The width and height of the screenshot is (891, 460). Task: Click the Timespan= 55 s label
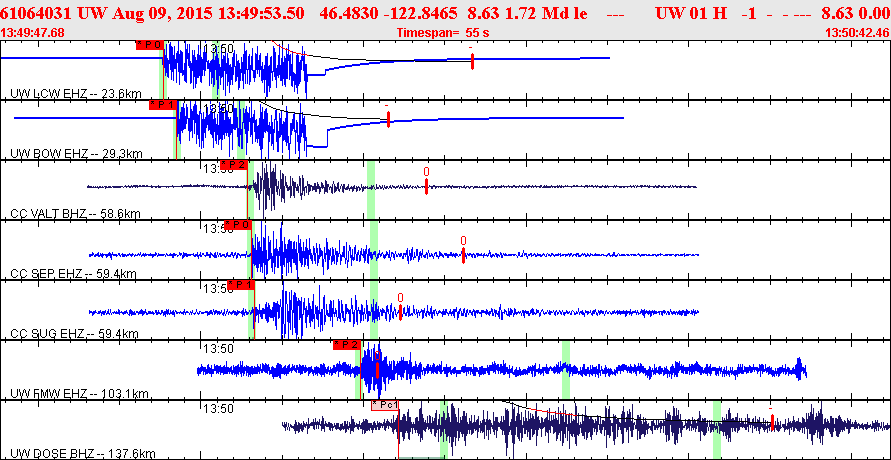click(443, 33)
